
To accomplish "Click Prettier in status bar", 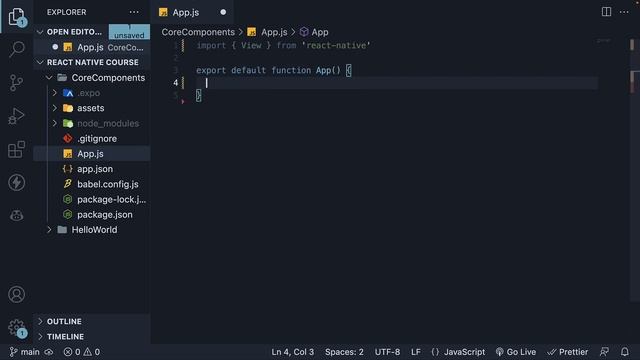I will coord(568,352).
